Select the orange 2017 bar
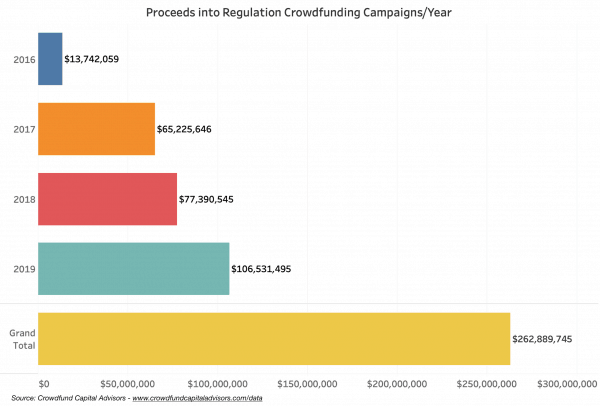This screenshot has height=406, width=600. (96, 129)
